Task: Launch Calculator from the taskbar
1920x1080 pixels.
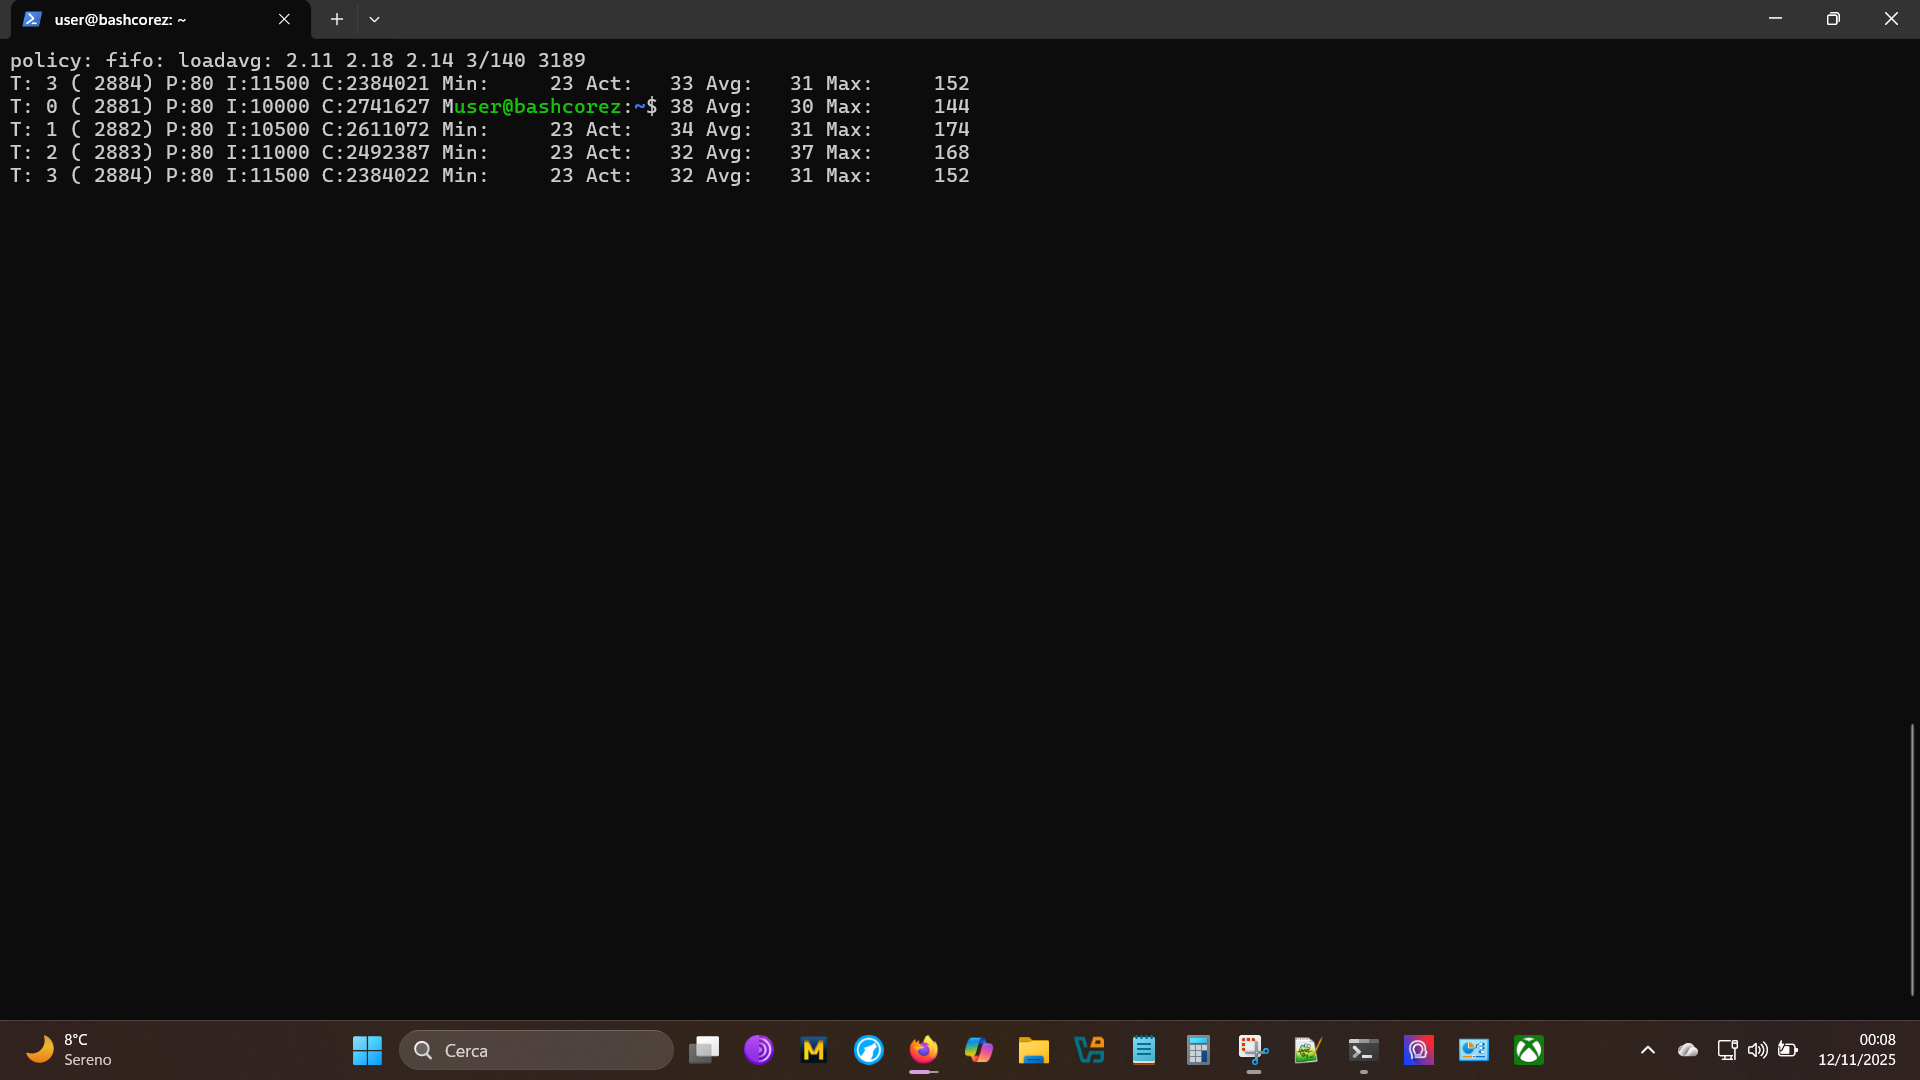Action: pyautogui.click(x=1198, y=1050)
